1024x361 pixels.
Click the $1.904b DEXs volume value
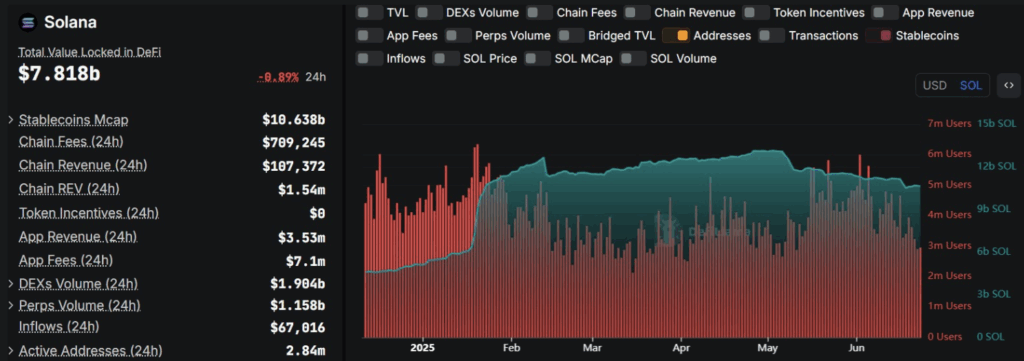[x=297, y=284]
